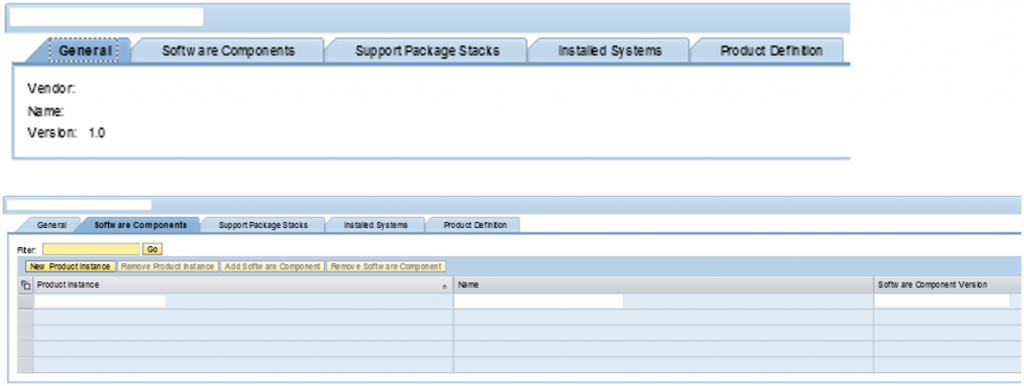The height and width of the screenshot is (386, 1024).
Task: Click the Name column header
Action: (664, 285)
